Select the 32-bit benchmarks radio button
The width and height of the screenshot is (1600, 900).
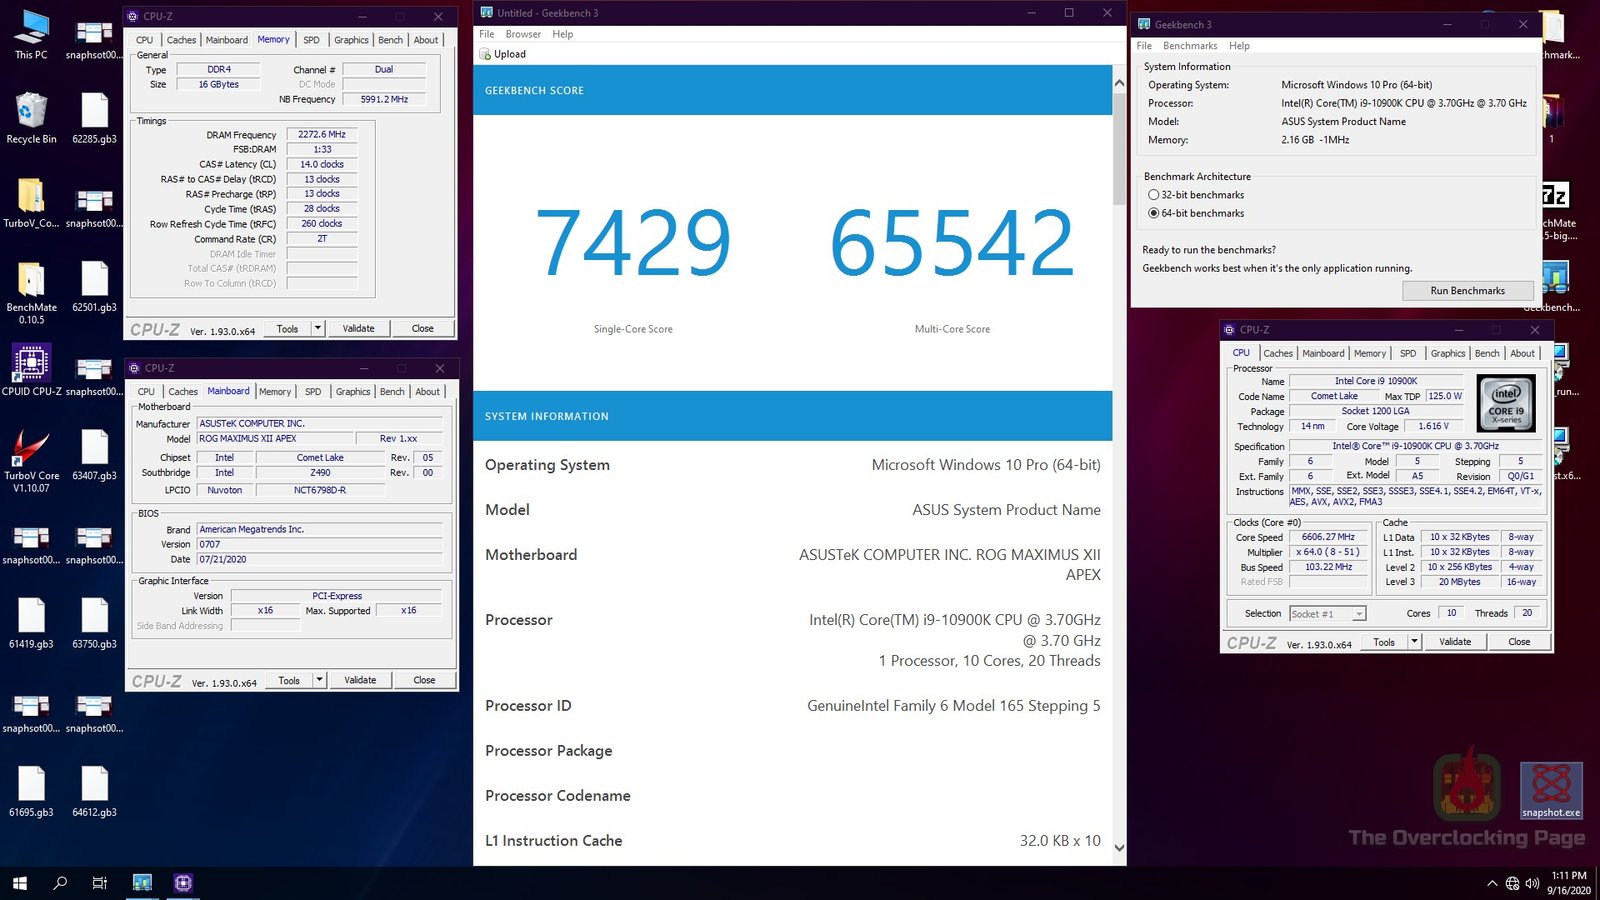tap(1155, 194)
